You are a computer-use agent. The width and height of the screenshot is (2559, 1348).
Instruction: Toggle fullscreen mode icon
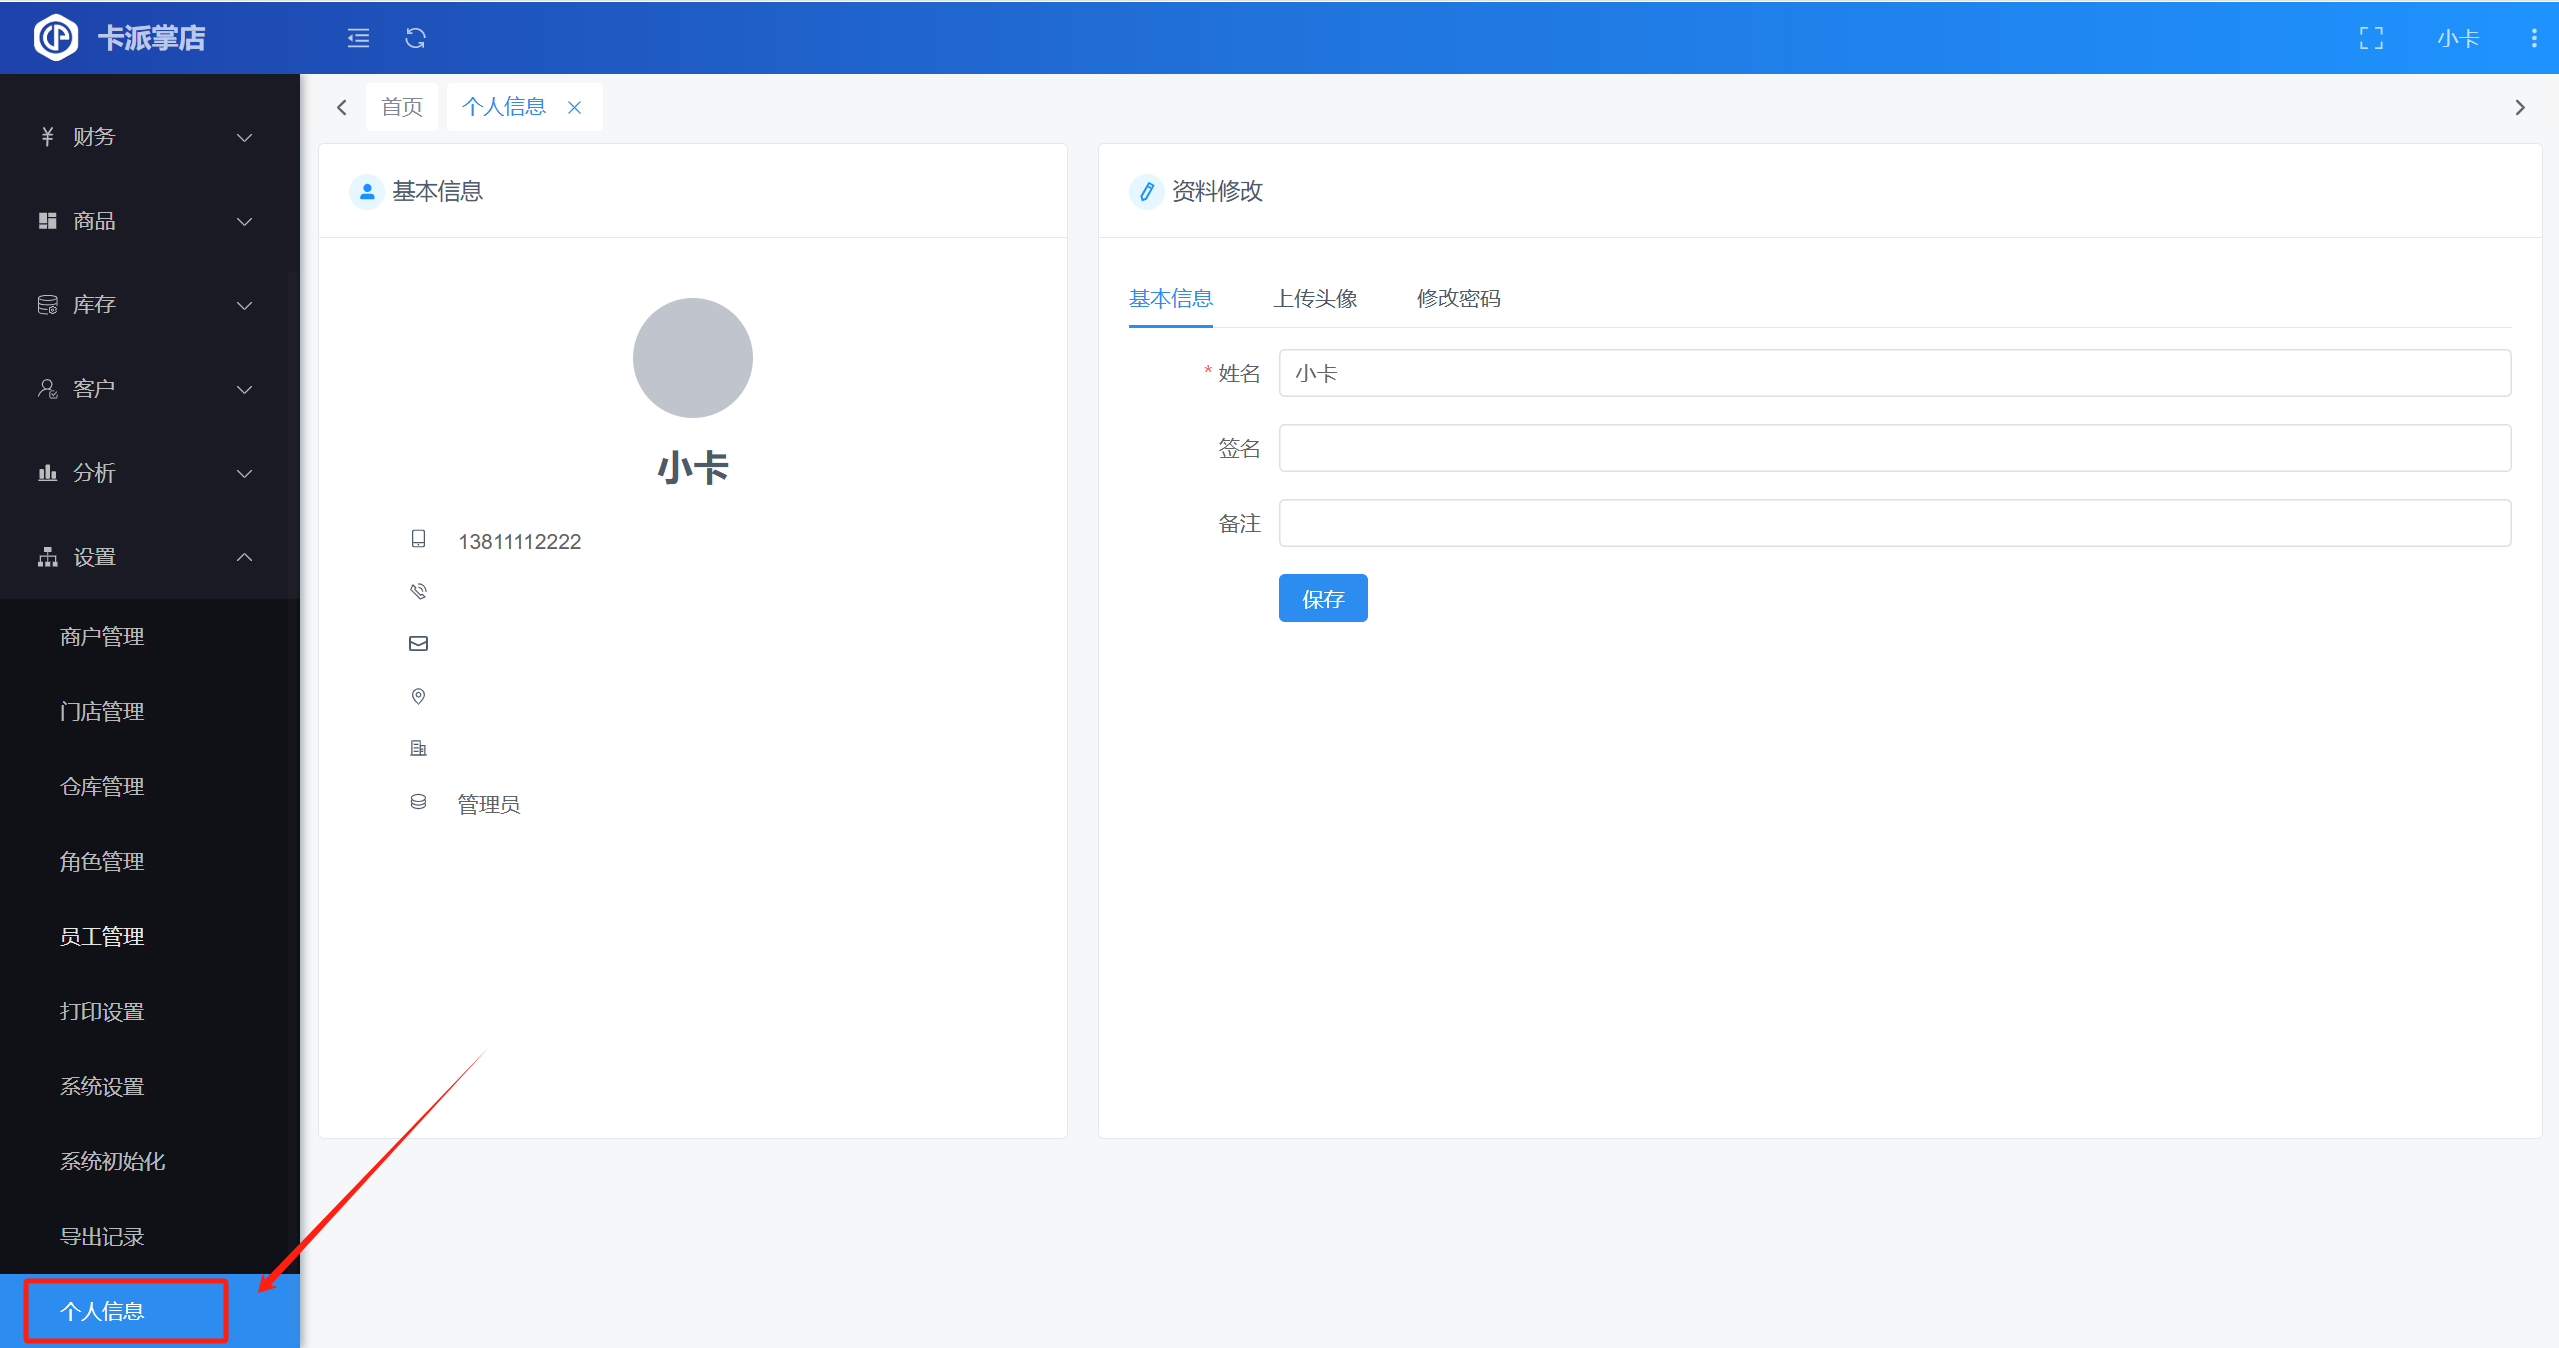click(x=2371, y=38)
